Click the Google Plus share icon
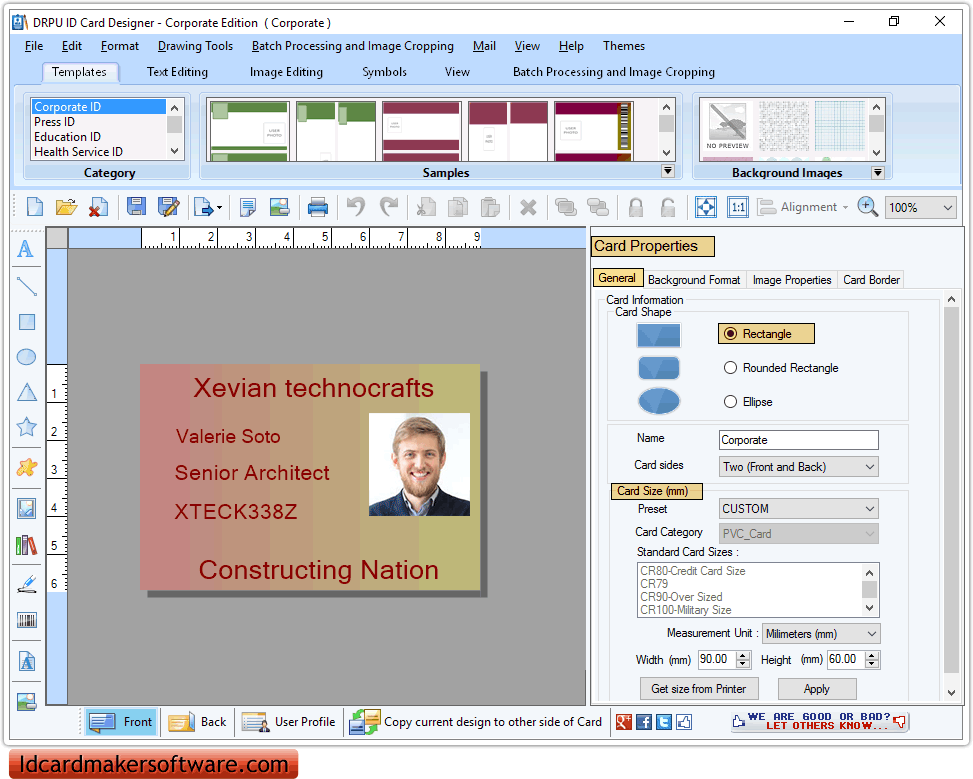The image size is (973, 779). (x=624, y=722)
